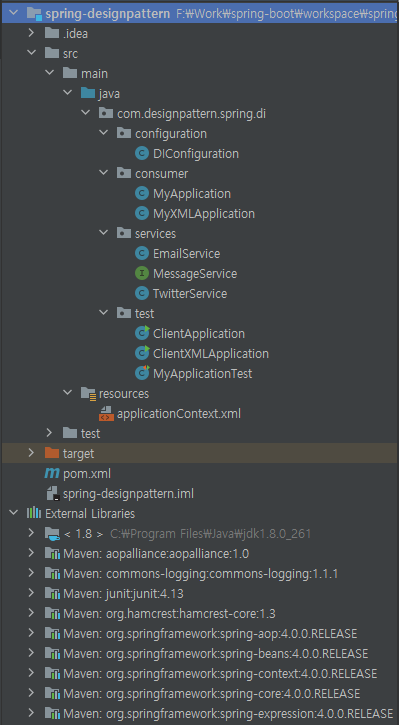Expand the .idea folder
Screen dimensions: 399x725
(31, 33)
